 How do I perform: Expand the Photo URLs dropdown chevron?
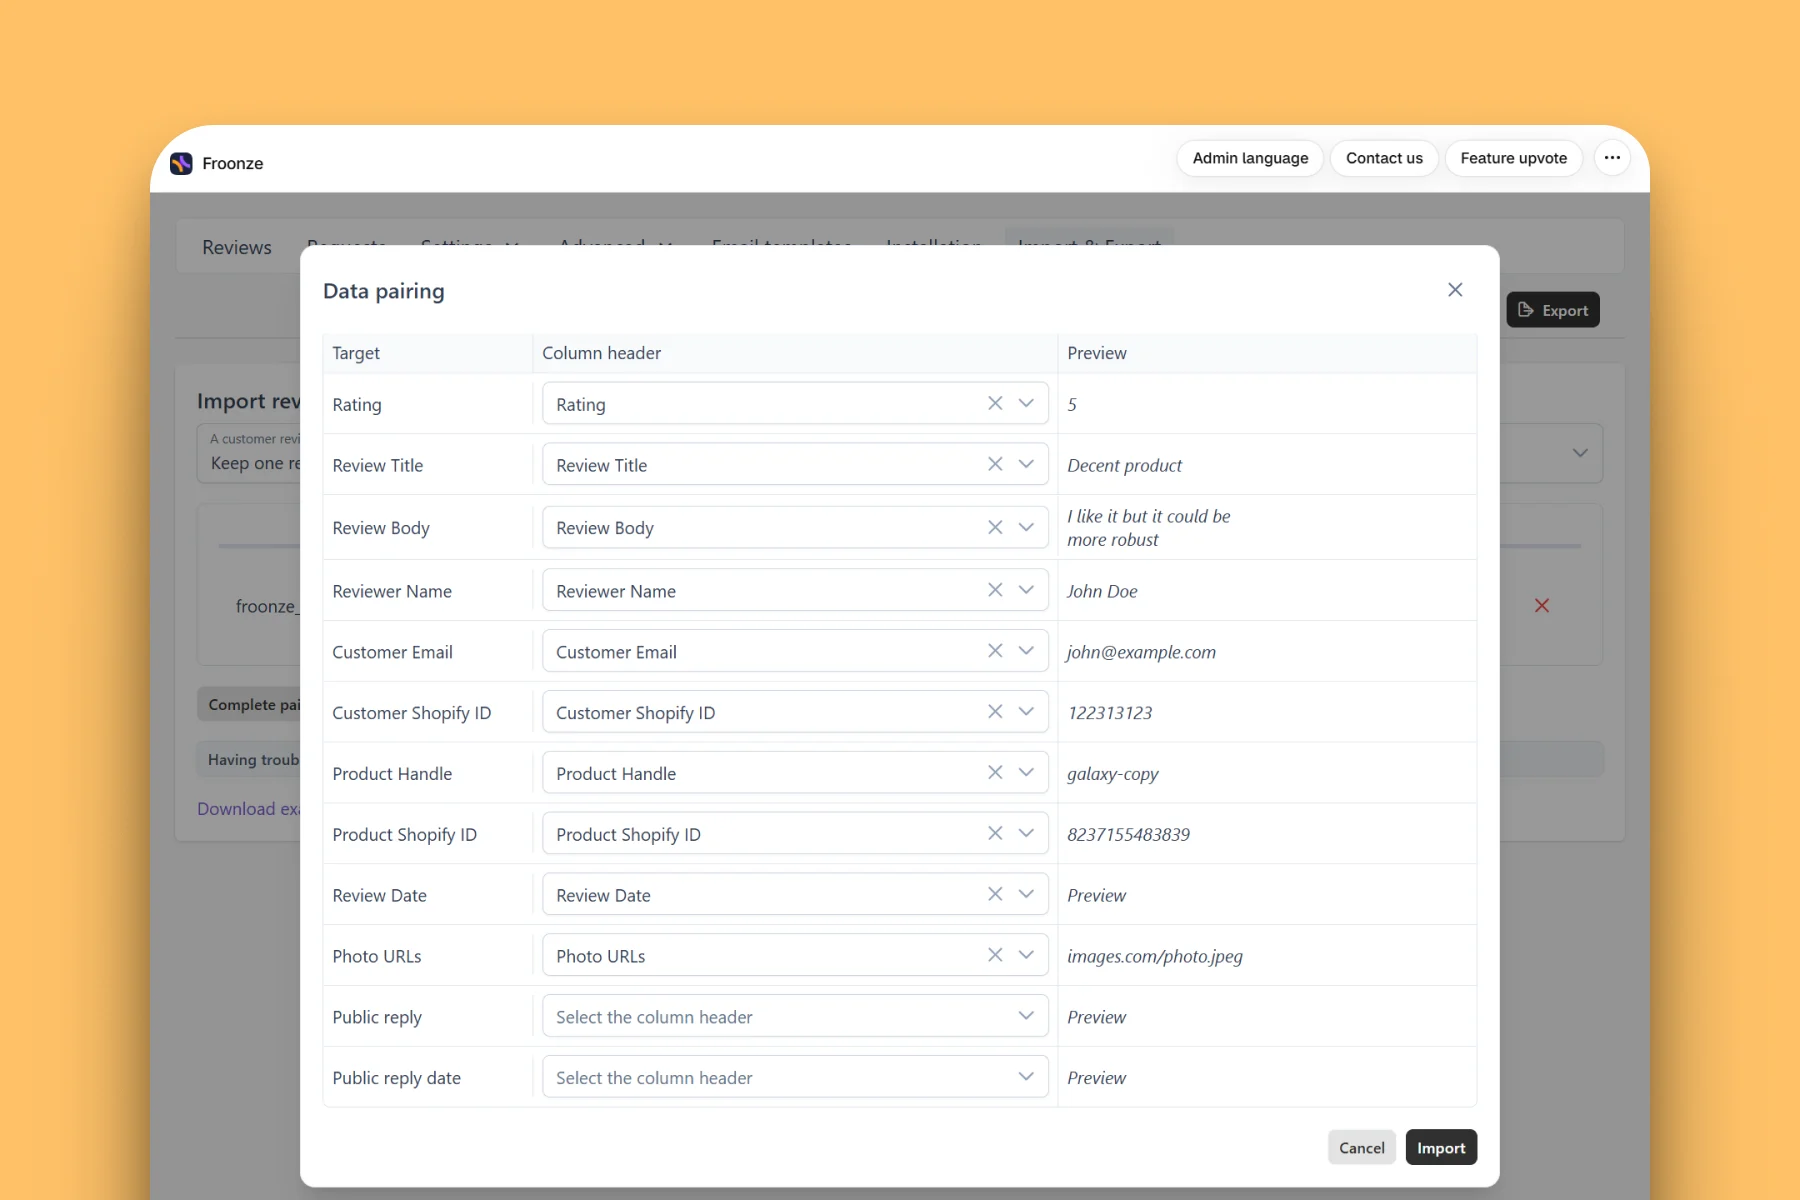coord(1026,955)
